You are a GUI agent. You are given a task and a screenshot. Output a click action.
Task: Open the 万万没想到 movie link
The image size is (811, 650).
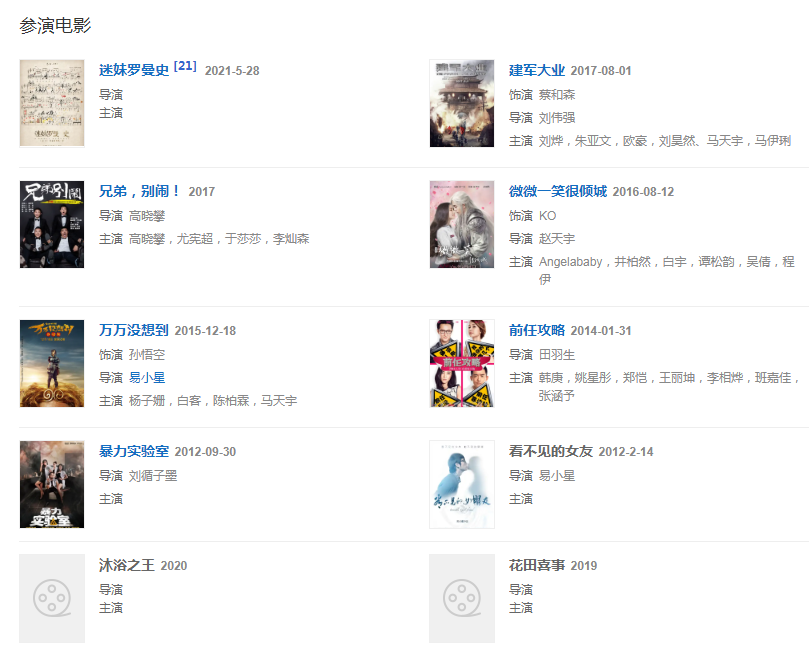134,330
